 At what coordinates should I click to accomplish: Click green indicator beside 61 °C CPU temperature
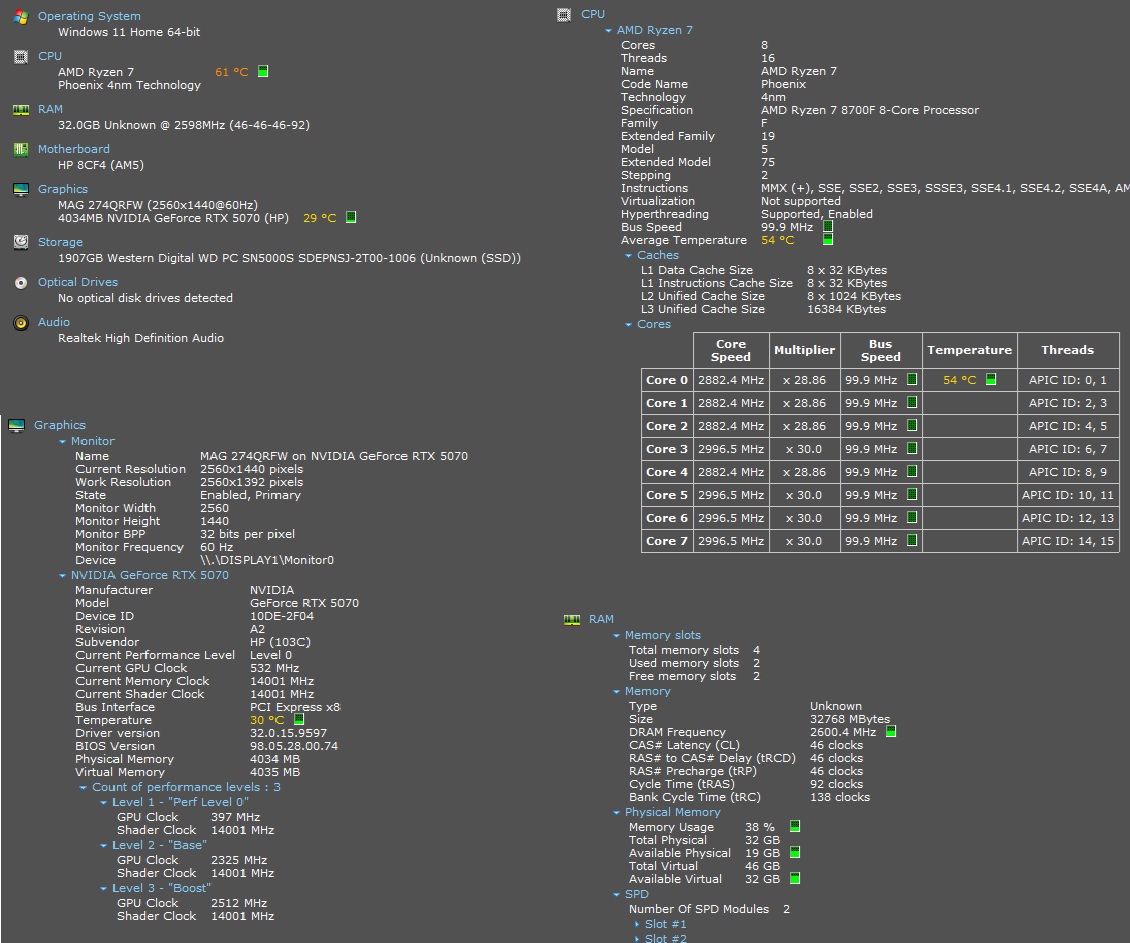tap(263, 71)
